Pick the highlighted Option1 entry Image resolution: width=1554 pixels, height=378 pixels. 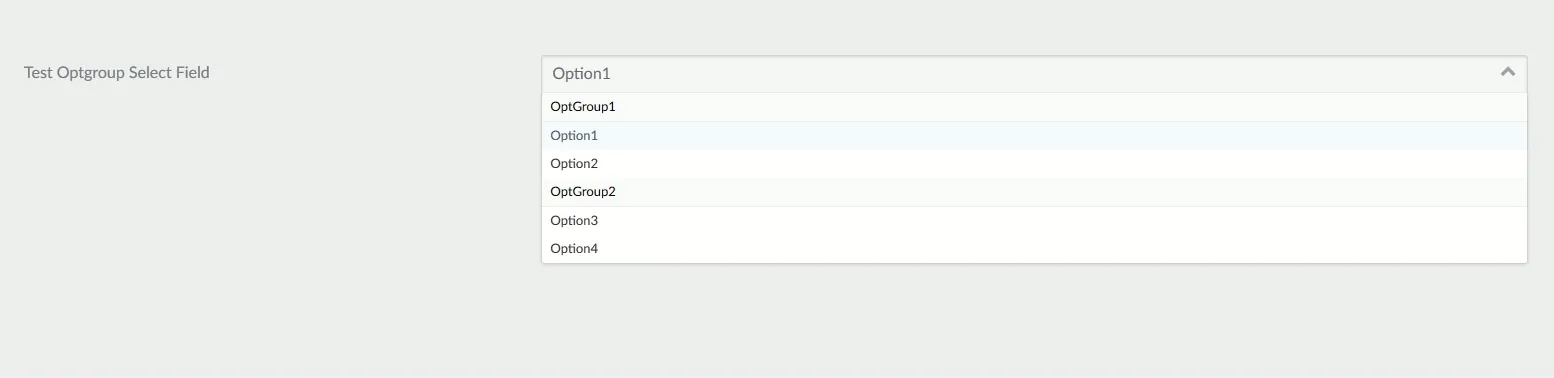pyautogui.click(x=1034, y=136)
